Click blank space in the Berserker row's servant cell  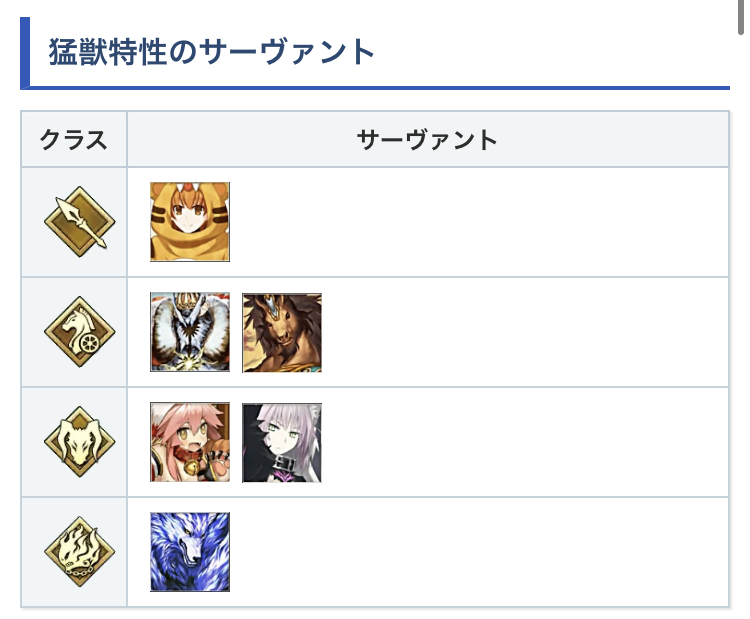coord(520,442)
